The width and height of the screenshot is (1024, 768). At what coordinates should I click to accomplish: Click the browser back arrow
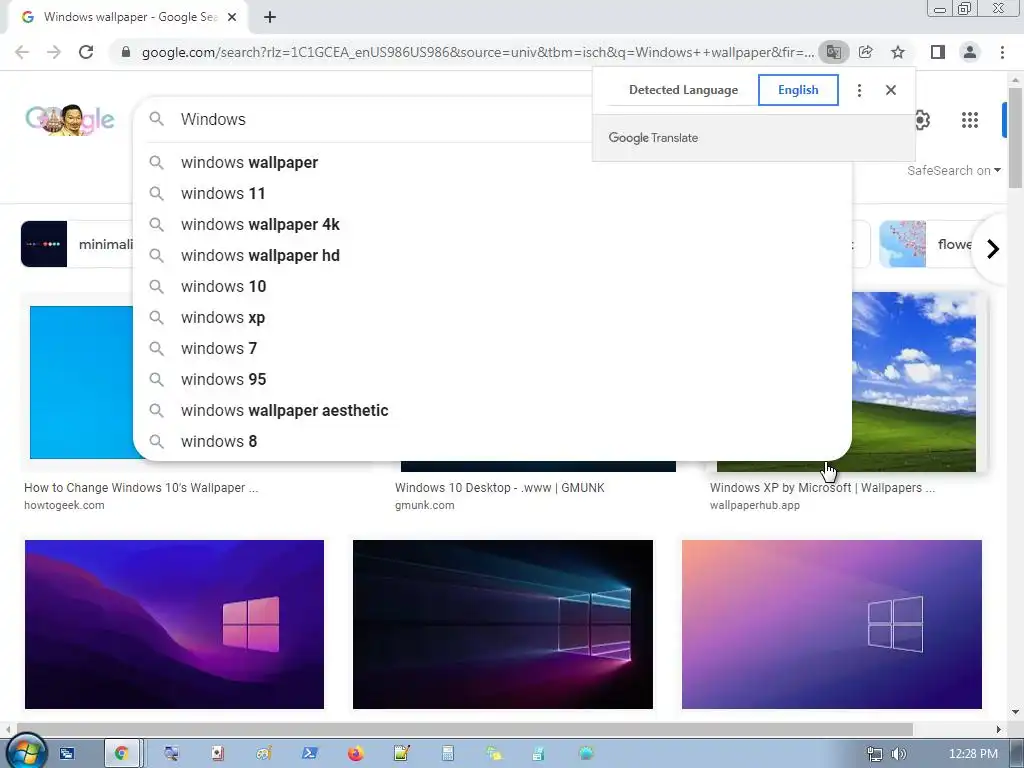22,52
